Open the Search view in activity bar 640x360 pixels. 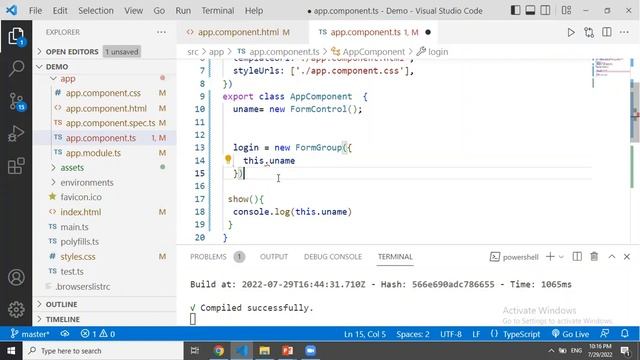click(16, 68)
